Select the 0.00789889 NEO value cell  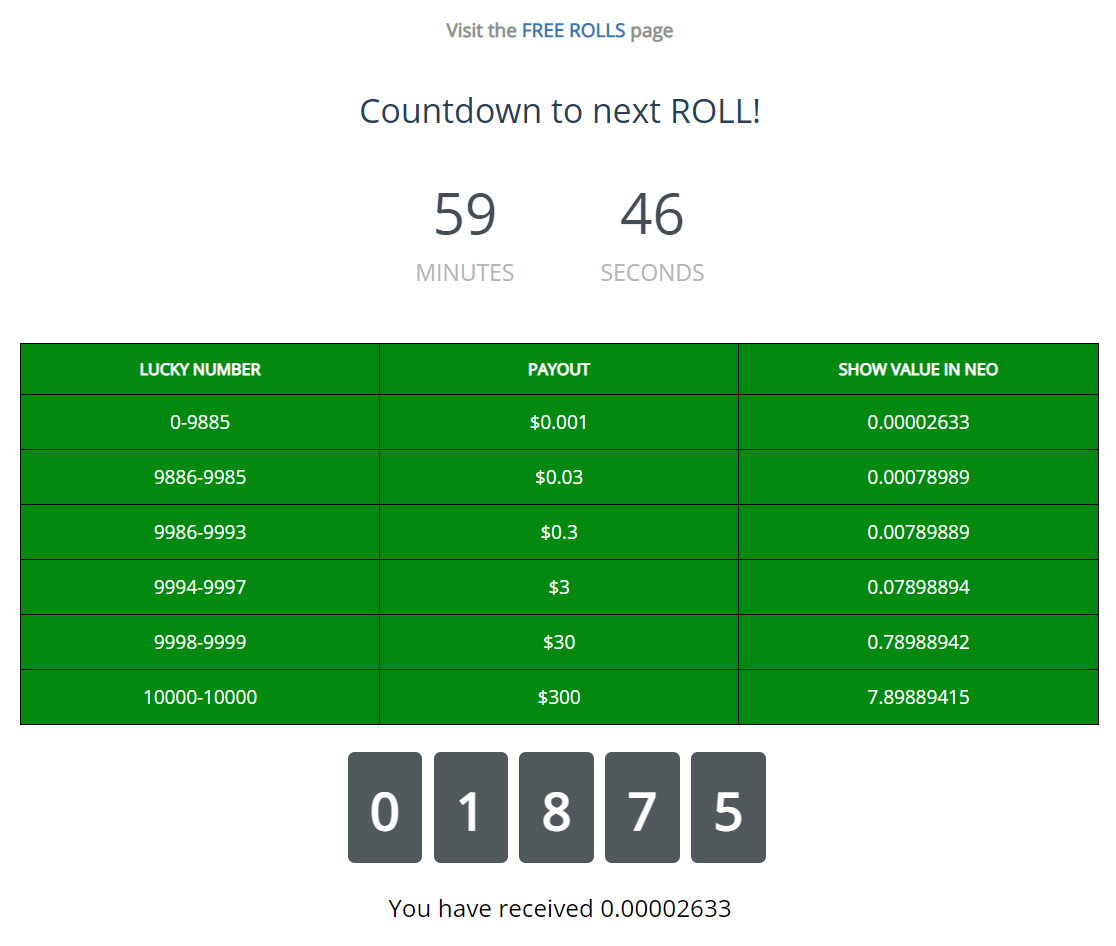918,532
